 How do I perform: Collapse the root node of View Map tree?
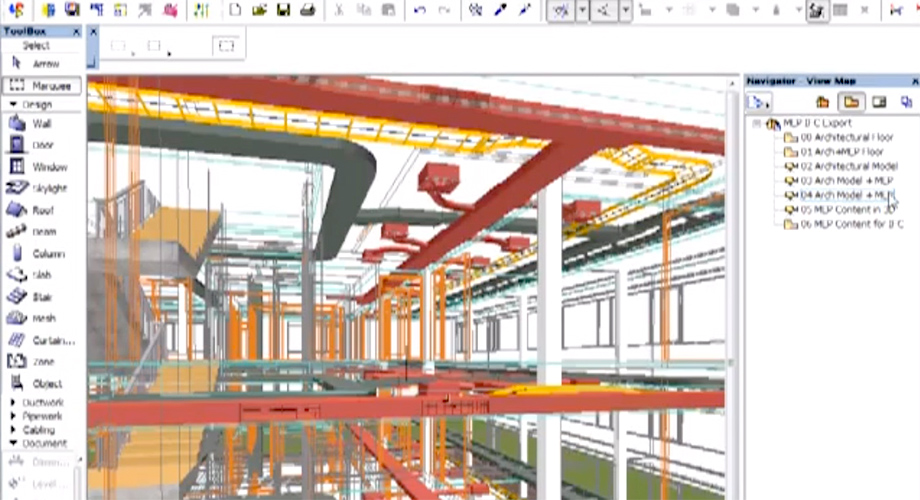point(757,123)
